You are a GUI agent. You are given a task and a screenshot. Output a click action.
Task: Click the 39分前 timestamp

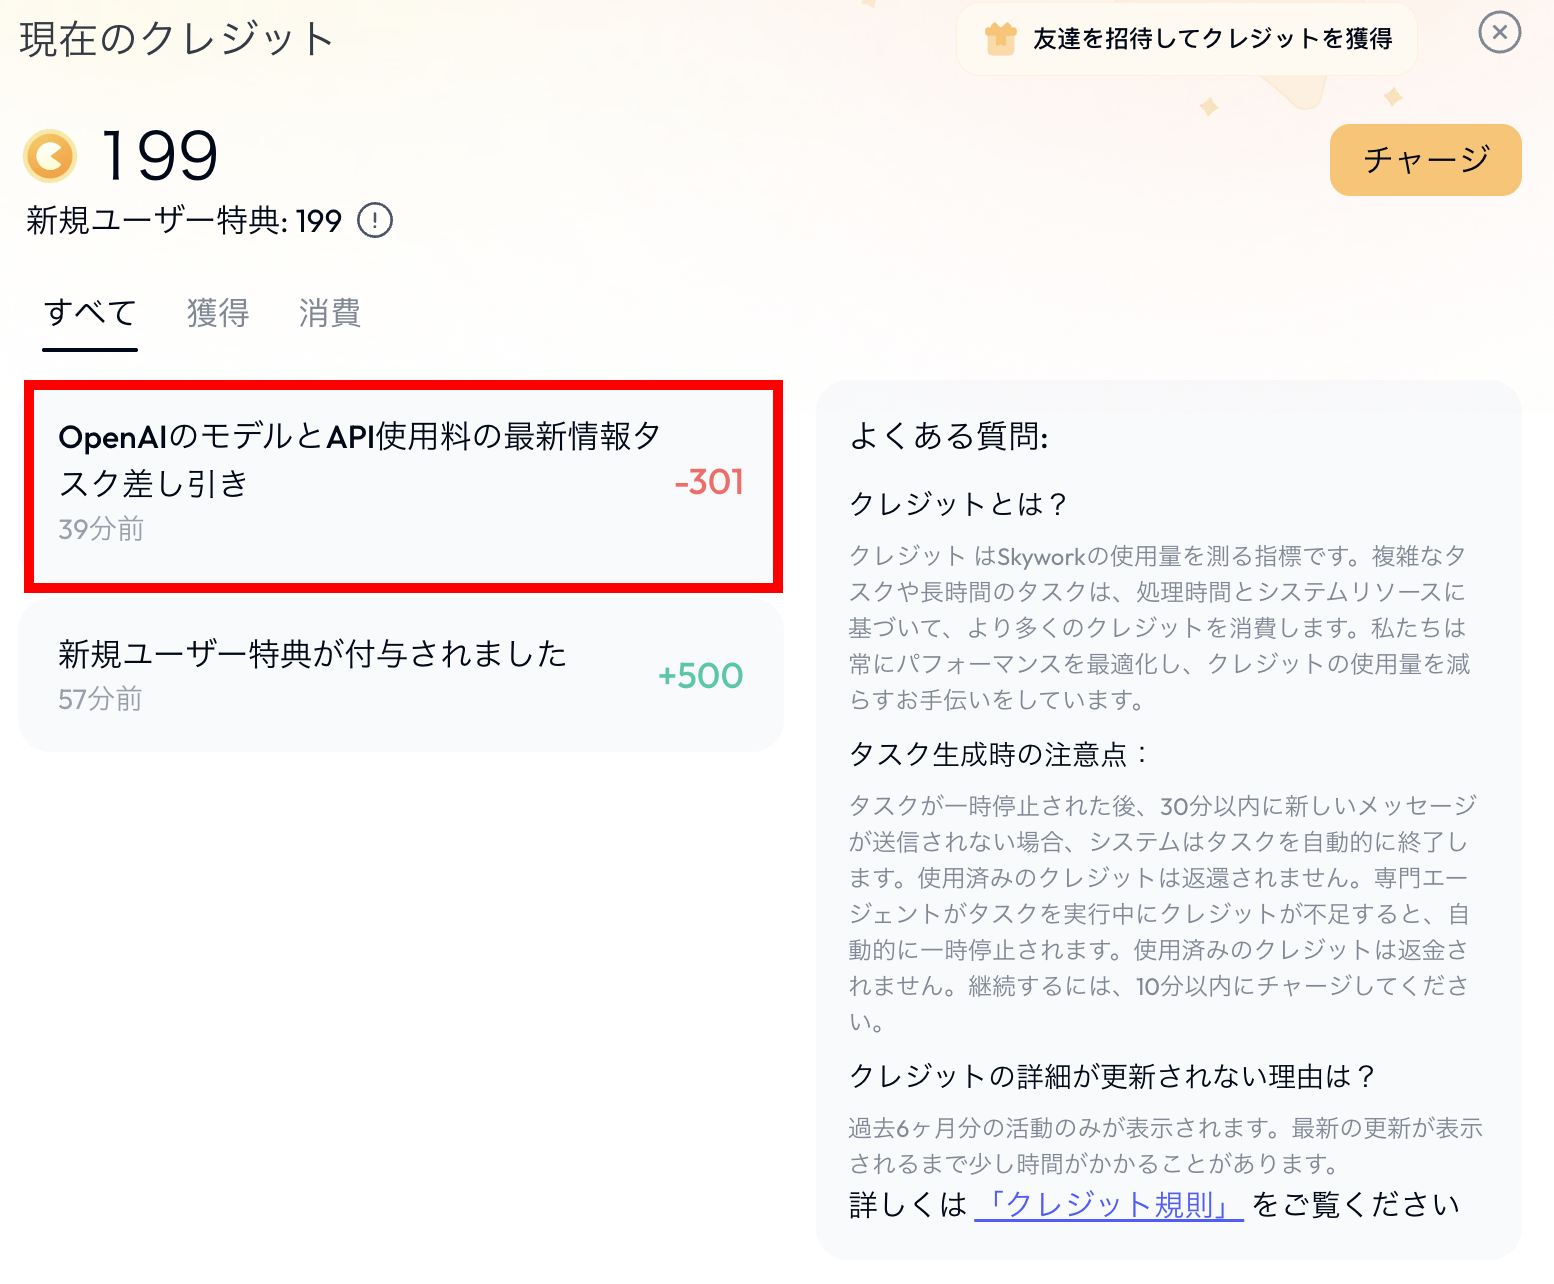(x=101, y=529)
